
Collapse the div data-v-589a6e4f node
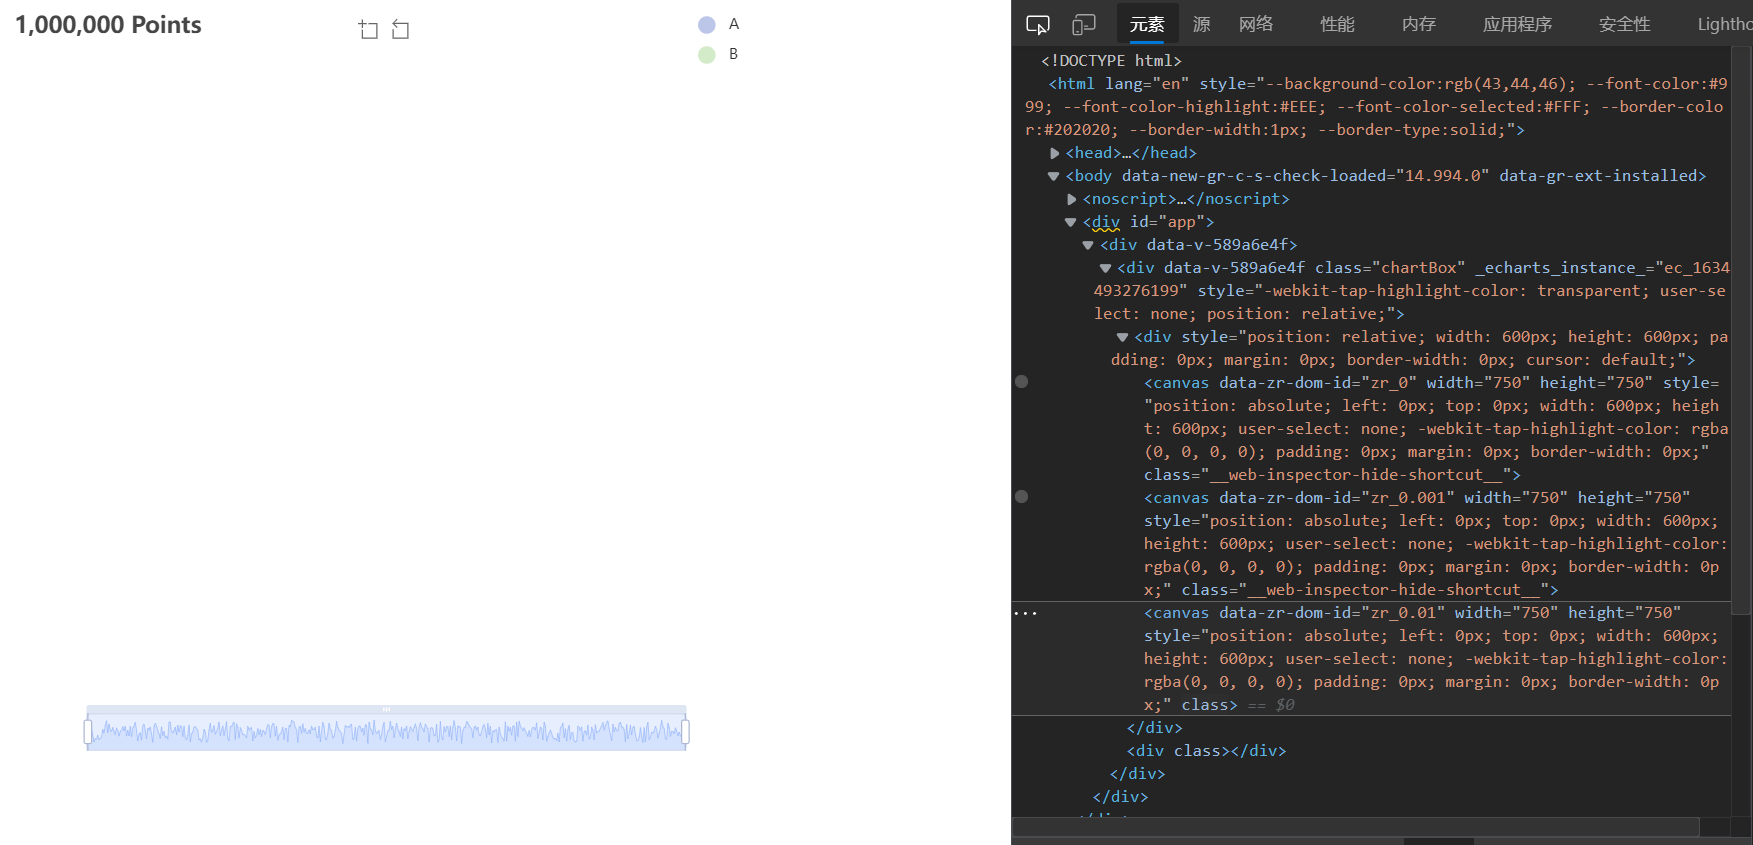tap(1088, 245)
